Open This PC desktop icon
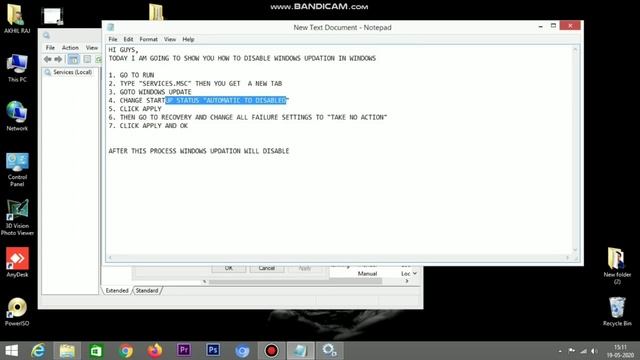The width and height of the screenshot is (640, 360). coord(17,67)
